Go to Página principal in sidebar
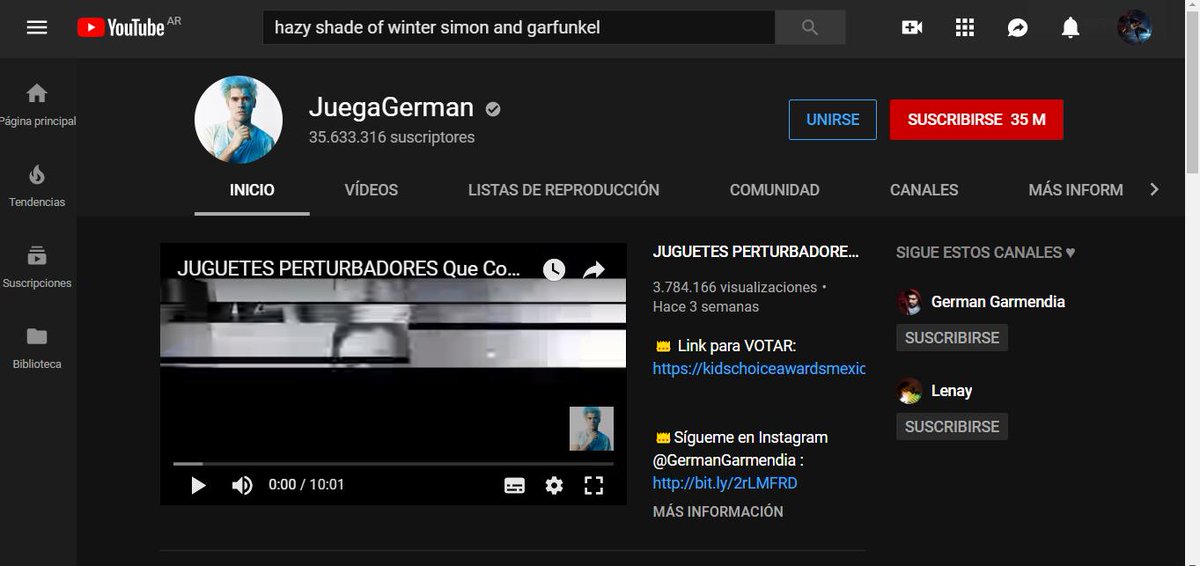 pos(37,105)
